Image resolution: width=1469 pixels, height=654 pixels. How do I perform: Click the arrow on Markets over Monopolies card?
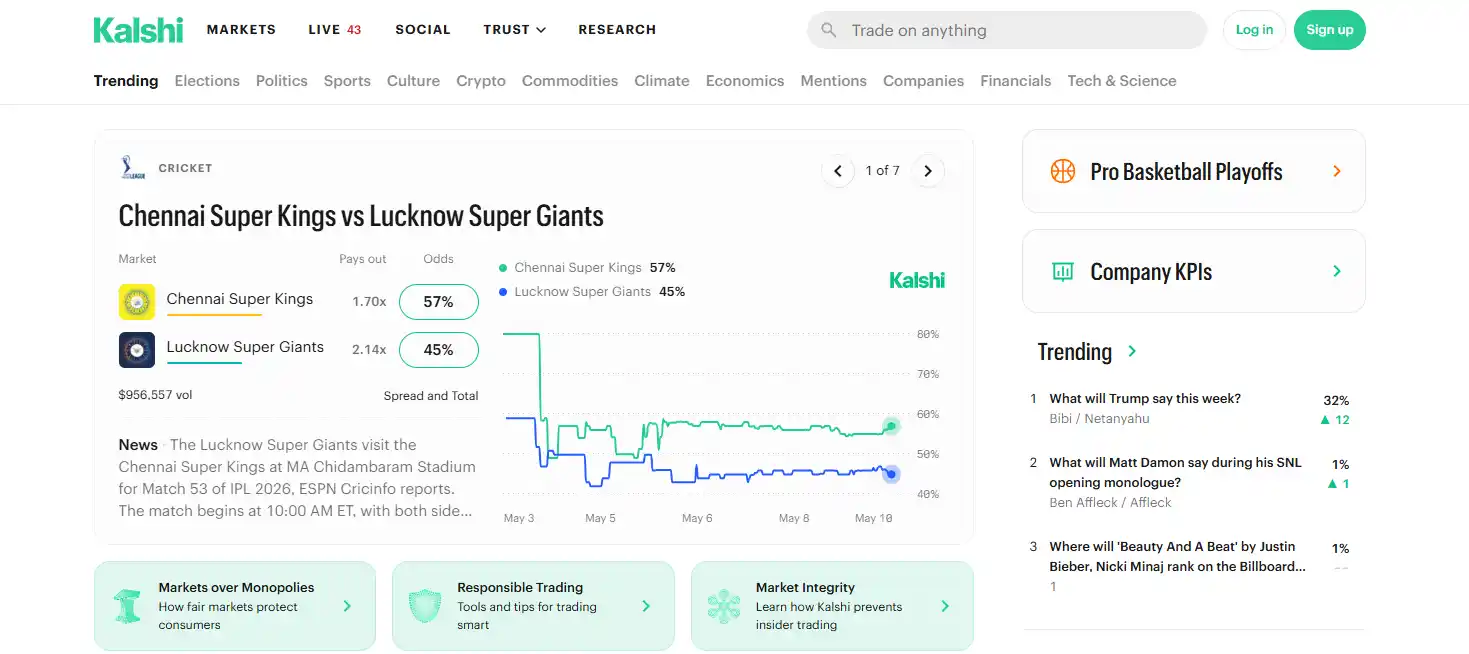(x=347, y=606)
